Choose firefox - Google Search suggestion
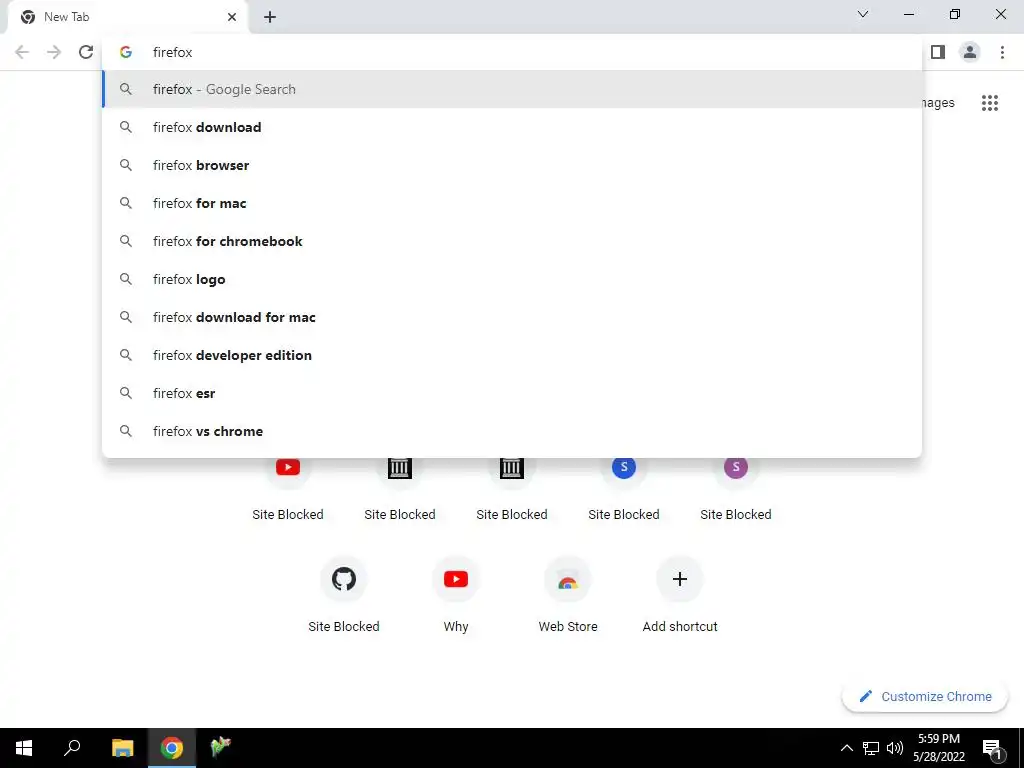1024x768 pixels. 511,89
